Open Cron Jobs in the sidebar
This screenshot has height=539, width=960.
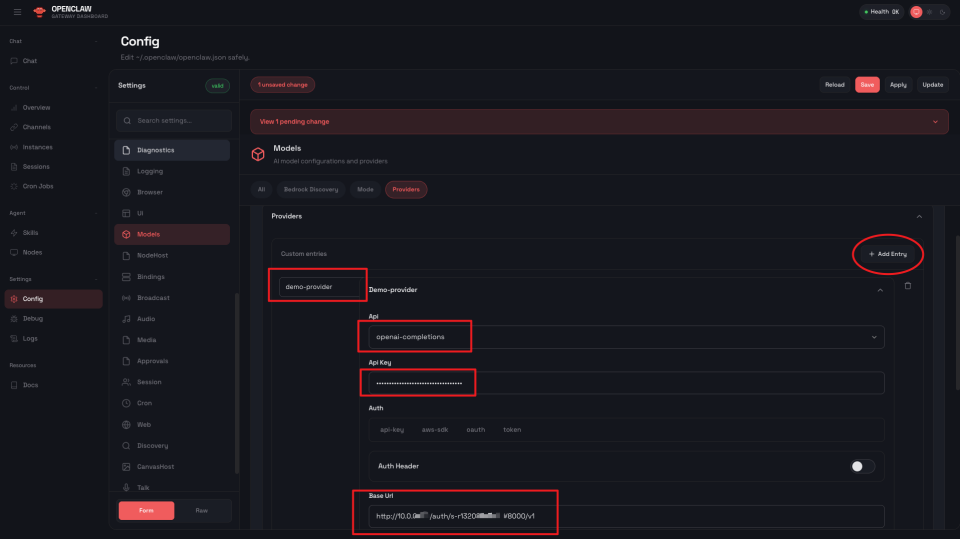point(36,186)
